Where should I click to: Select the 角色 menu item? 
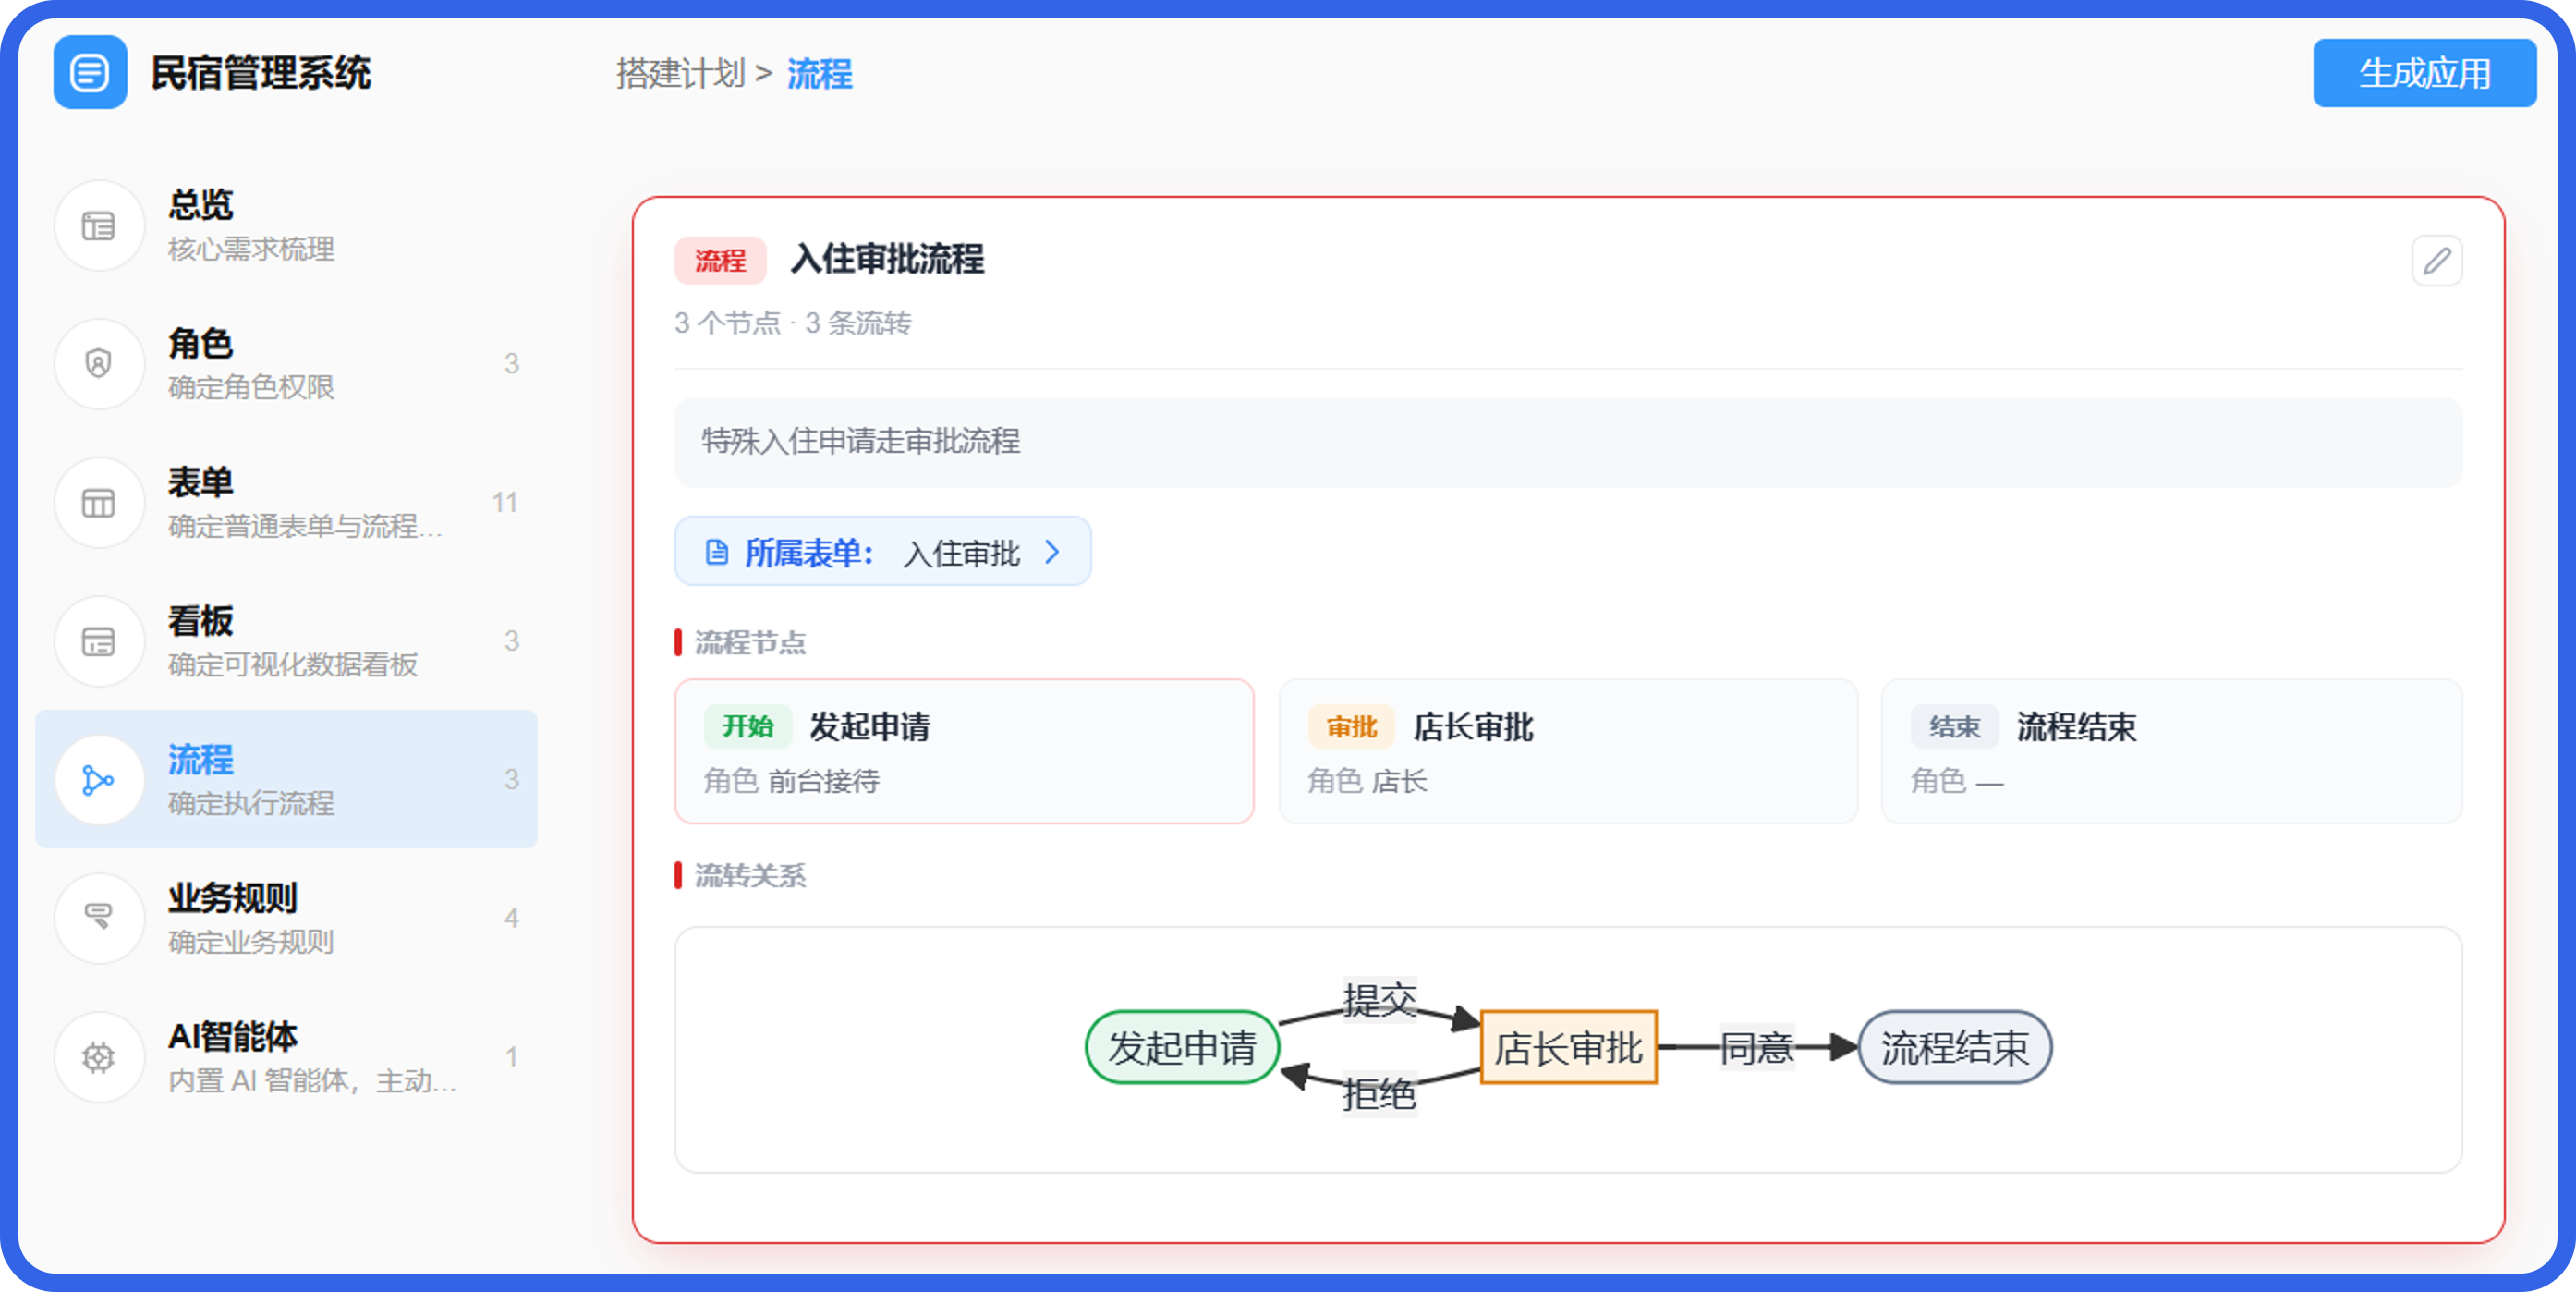286,364
